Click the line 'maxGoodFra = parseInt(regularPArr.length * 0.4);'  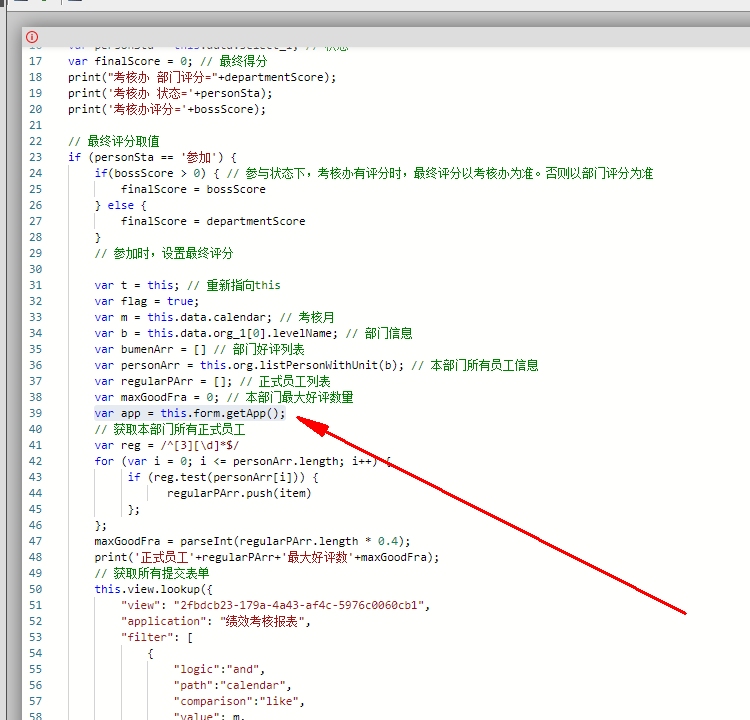pyautogui.click(x=252, y=541)
